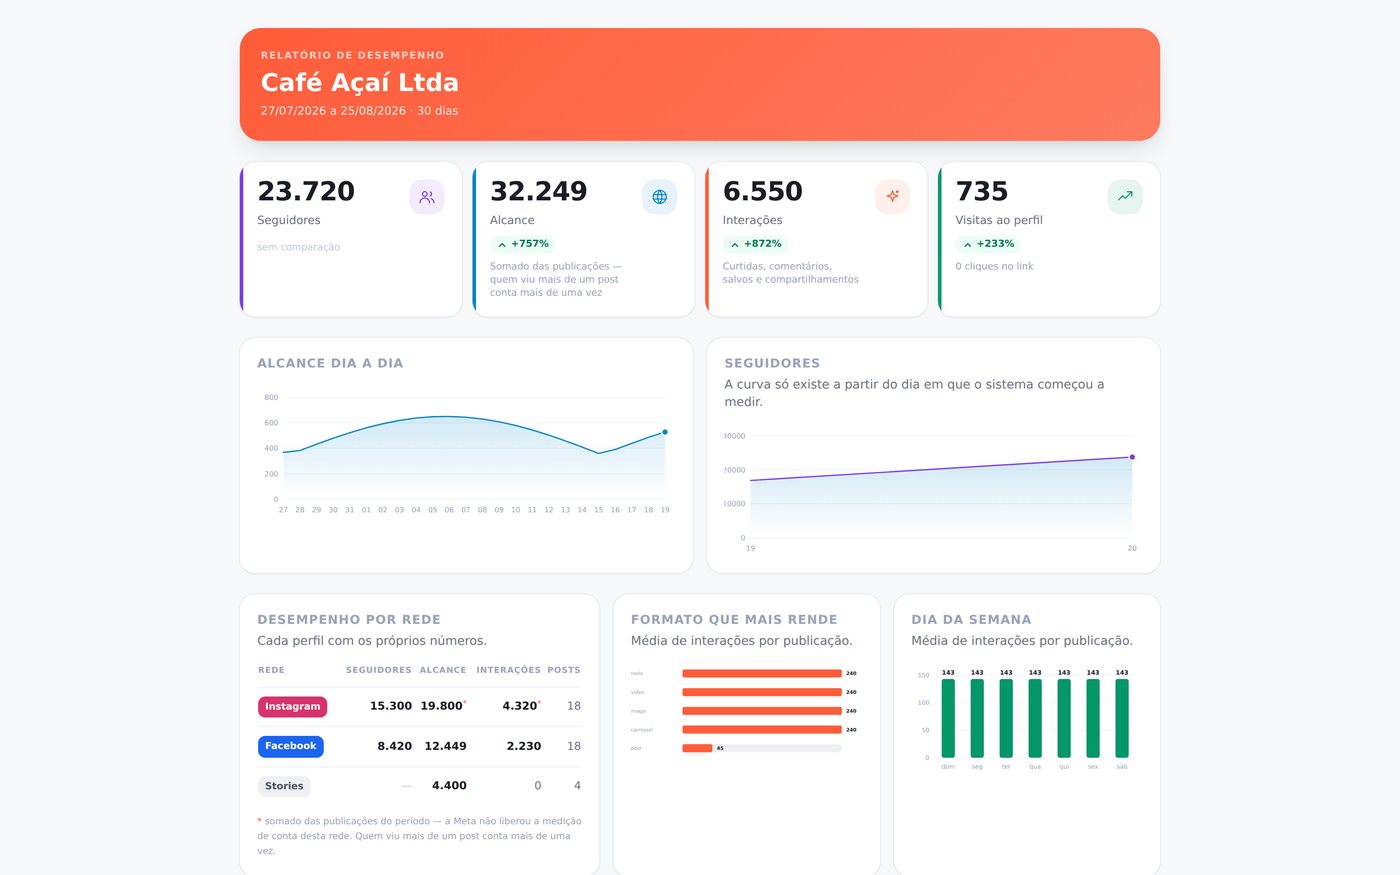
Task: Click the dom bar in weekday chart
Action: click(948, 718)
